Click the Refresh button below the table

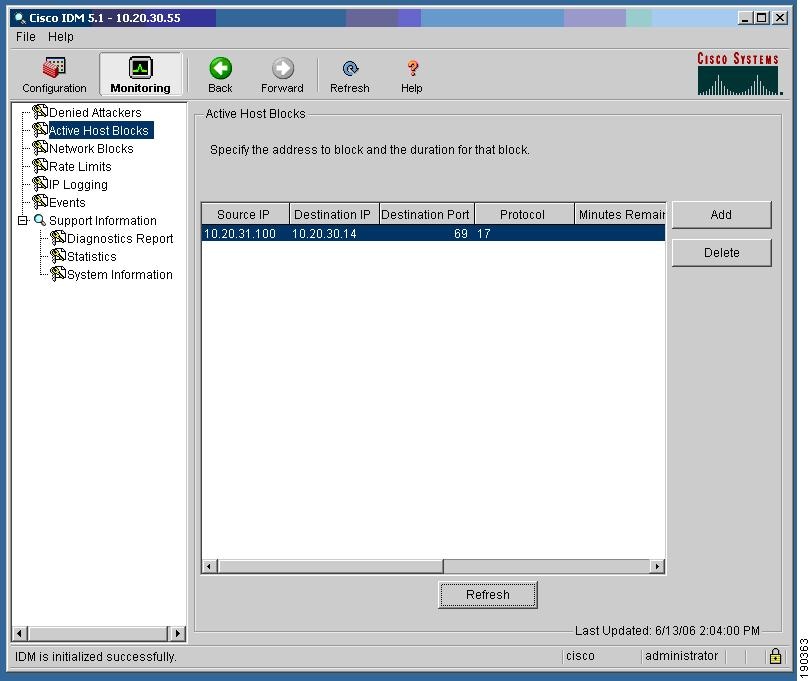[x=487, y=595]
